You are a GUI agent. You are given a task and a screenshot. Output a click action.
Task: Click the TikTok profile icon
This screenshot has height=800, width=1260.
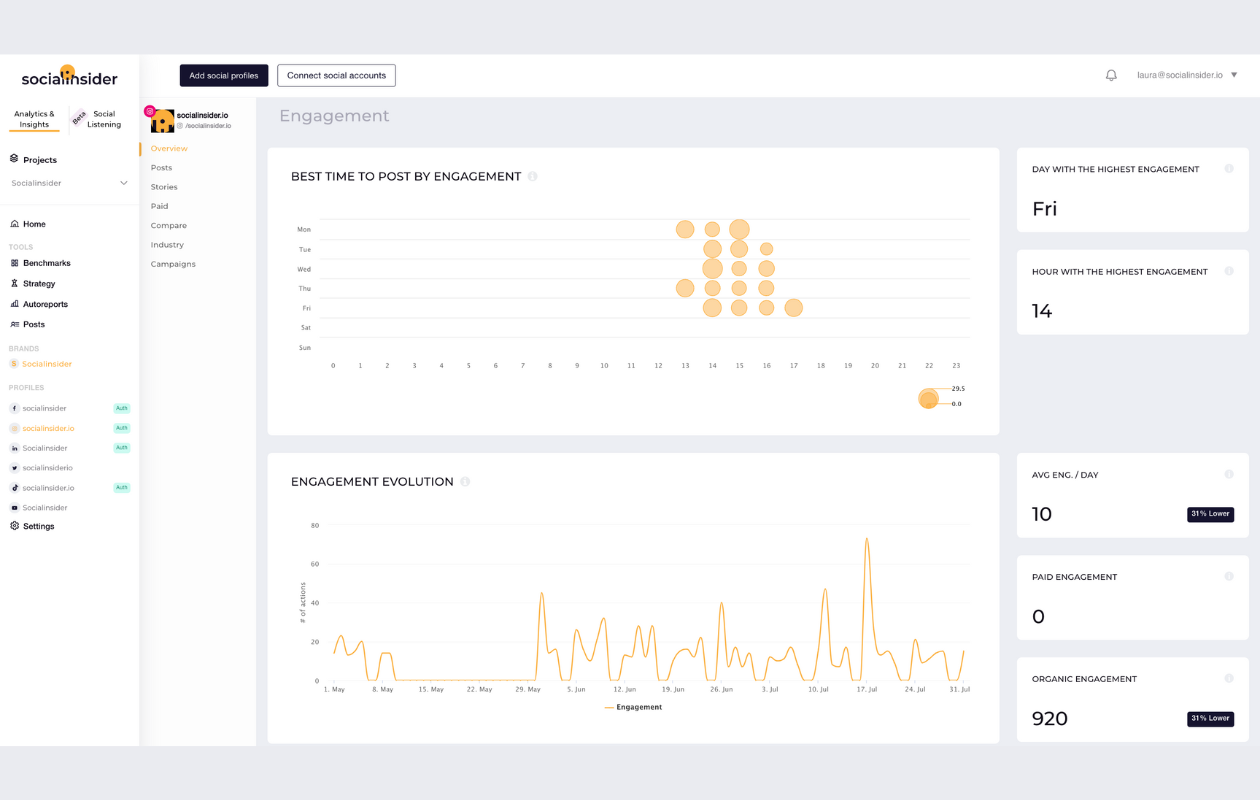click(x=15, y=488)
